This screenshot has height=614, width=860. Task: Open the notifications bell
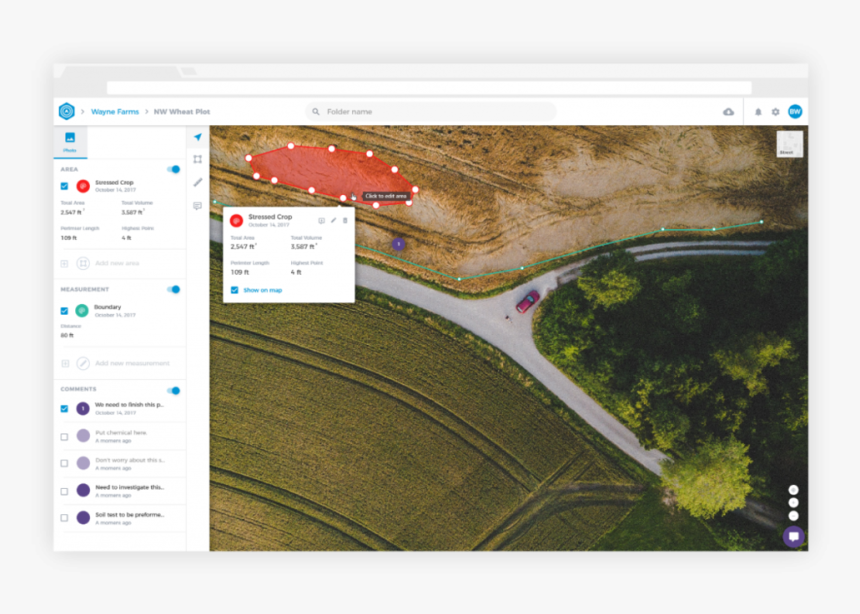click(x=758, y=112)
